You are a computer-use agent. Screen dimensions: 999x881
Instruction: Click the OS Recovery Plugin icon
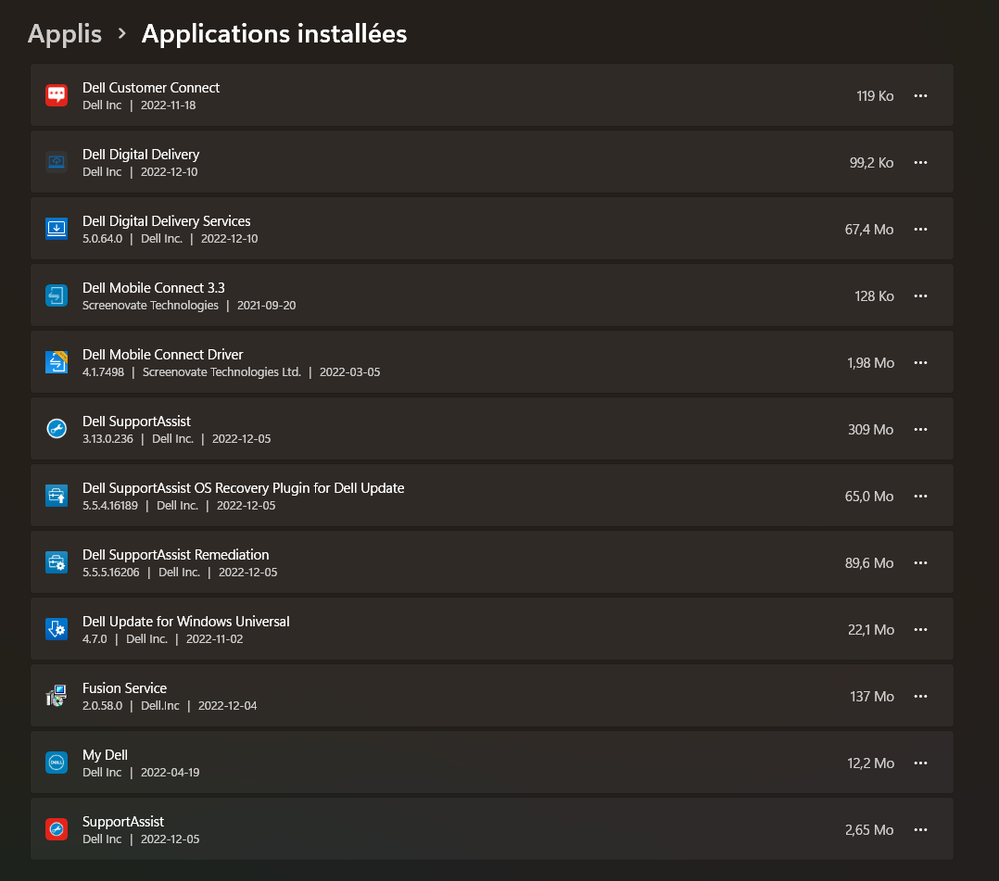pyautogui.click(x=57, y=496)
